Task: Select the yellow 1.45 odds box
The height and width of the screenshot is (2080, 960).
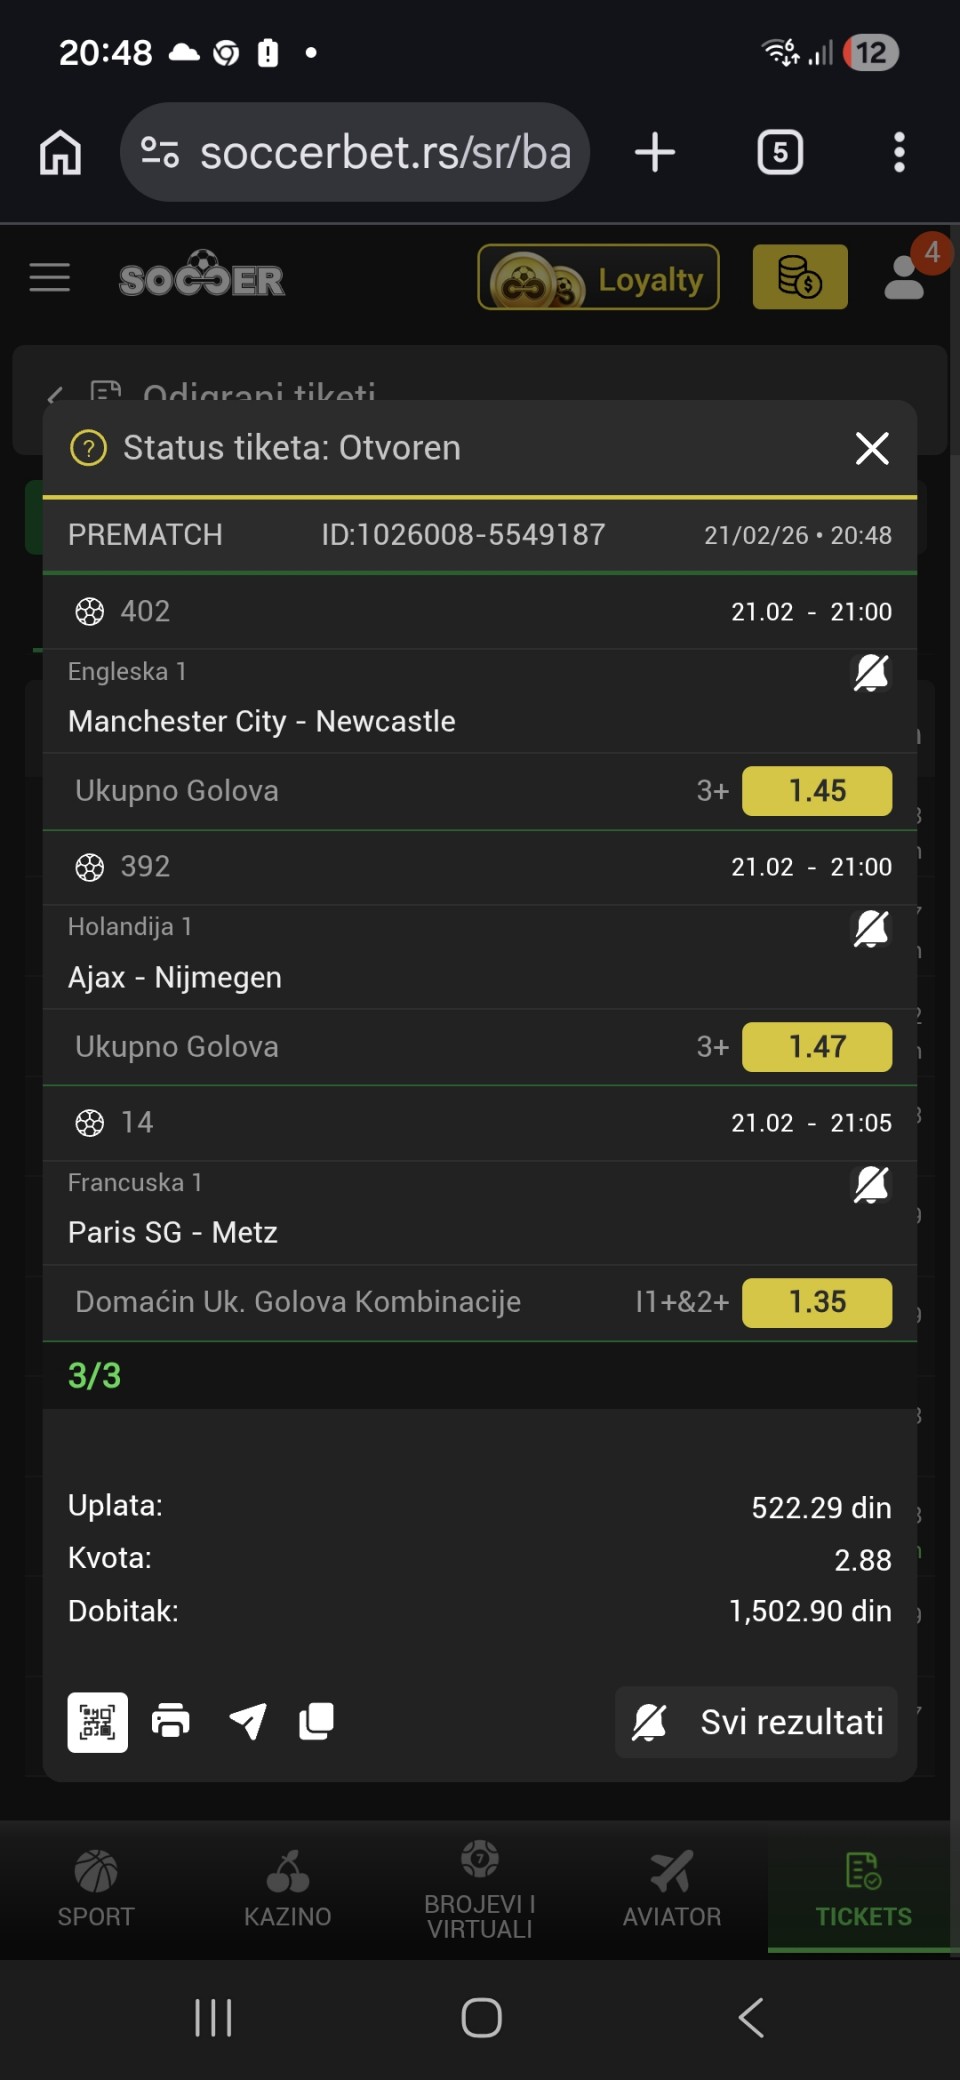Action: click(x=817, y=791)
